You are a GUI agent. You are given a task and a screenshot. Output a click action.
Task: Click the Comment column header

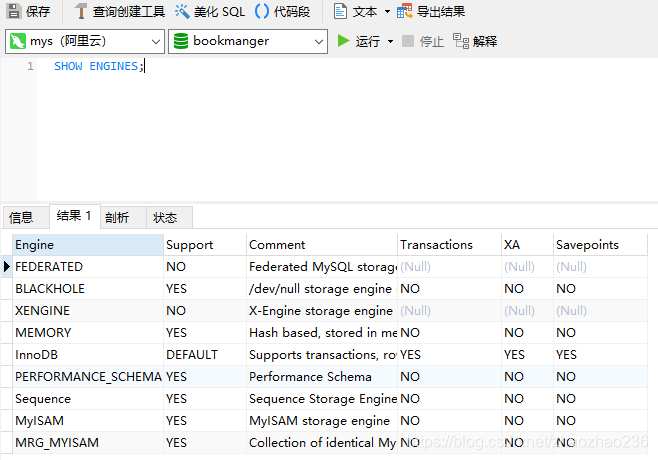322,245
